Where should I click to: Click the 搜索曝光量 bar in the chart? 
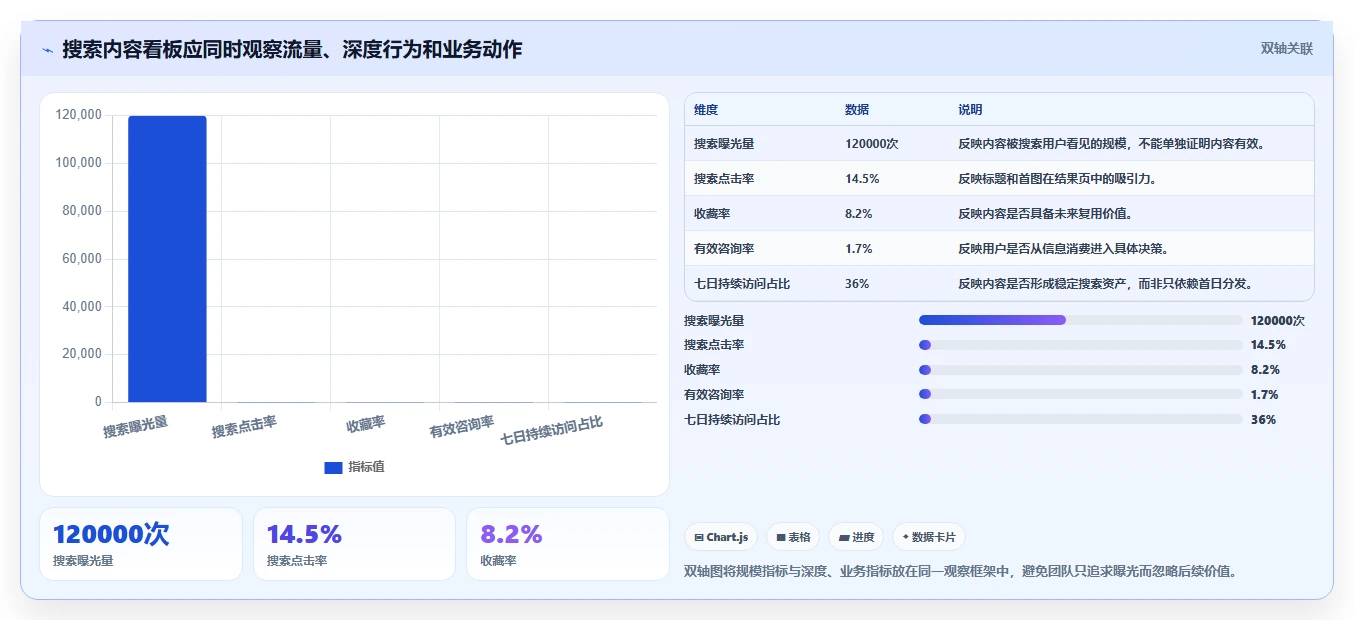(x=167, y=259)
